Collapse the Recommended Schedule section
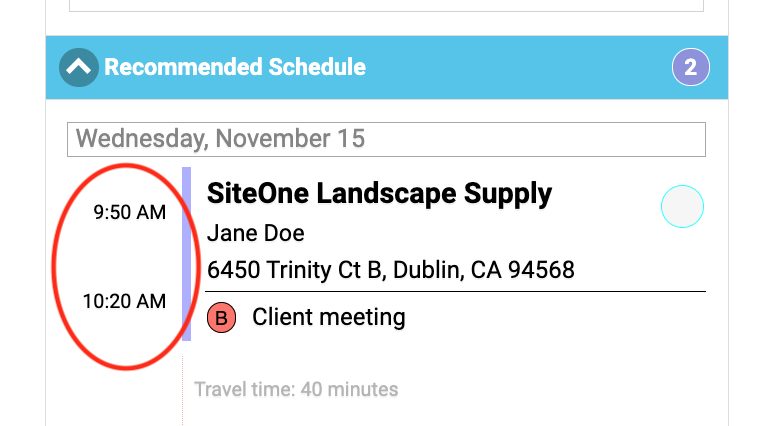 79,67
